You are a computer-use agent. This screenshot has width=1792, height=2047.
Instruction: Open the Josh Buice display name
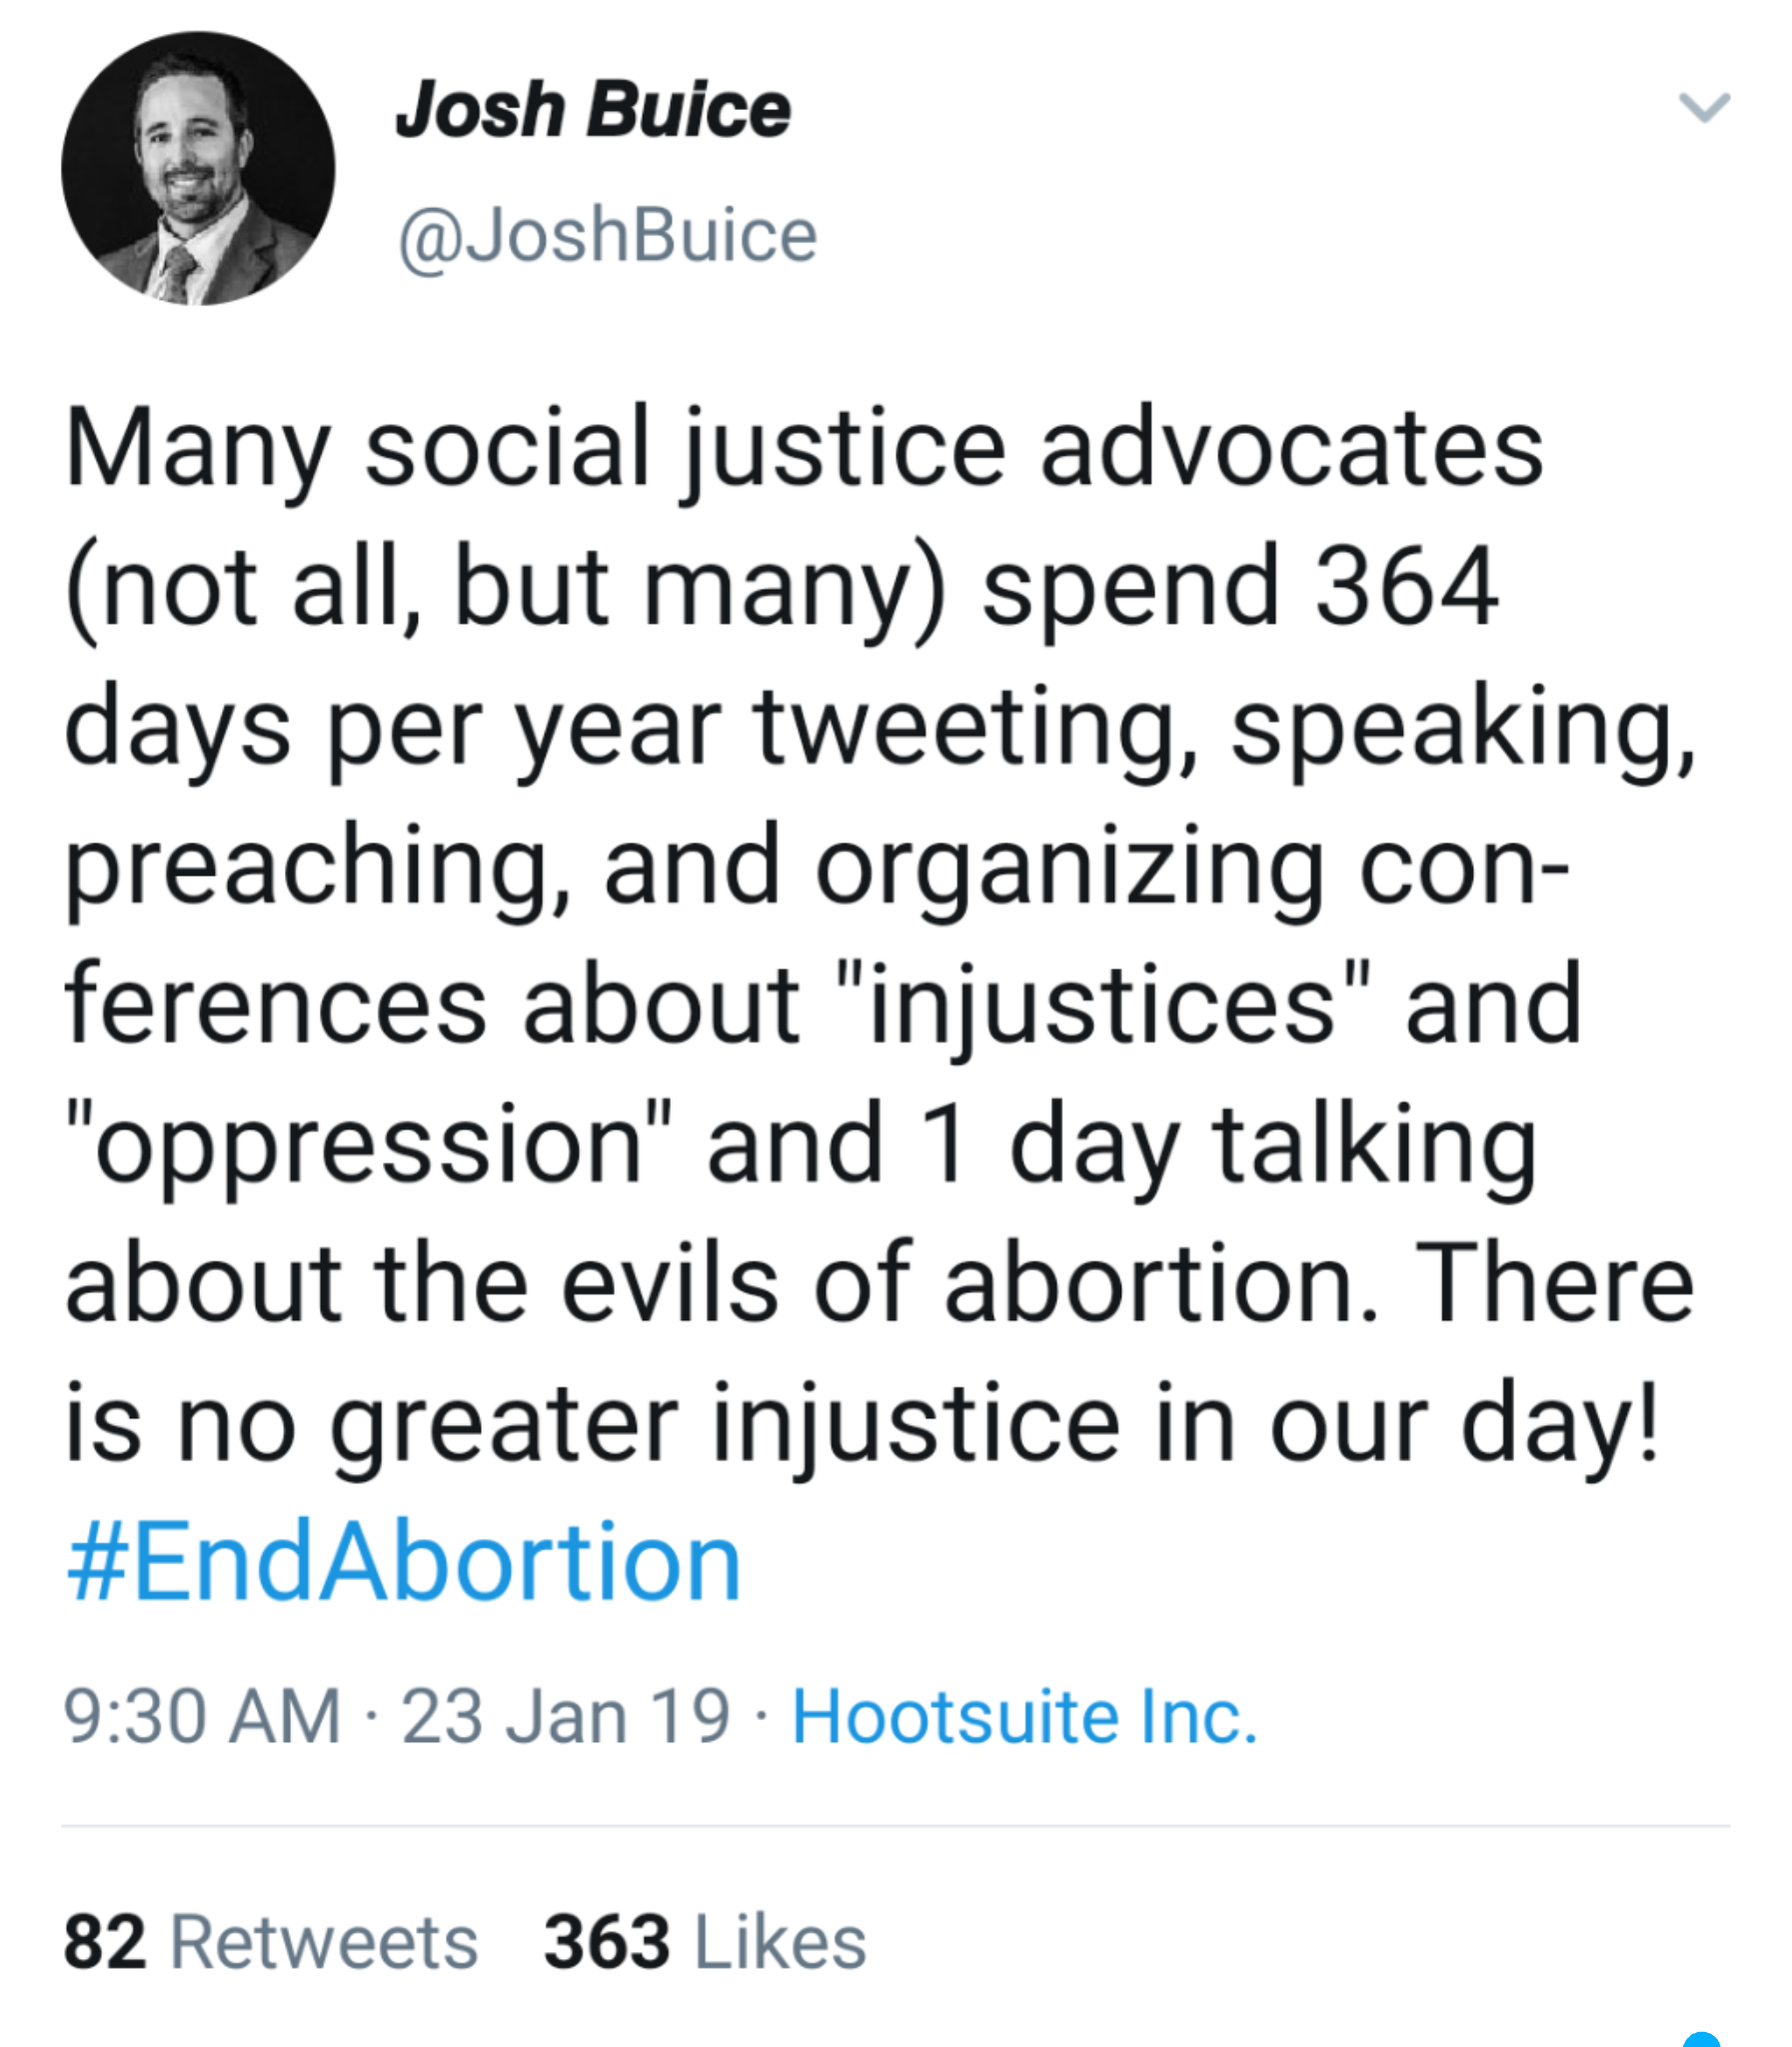[592, 109]
